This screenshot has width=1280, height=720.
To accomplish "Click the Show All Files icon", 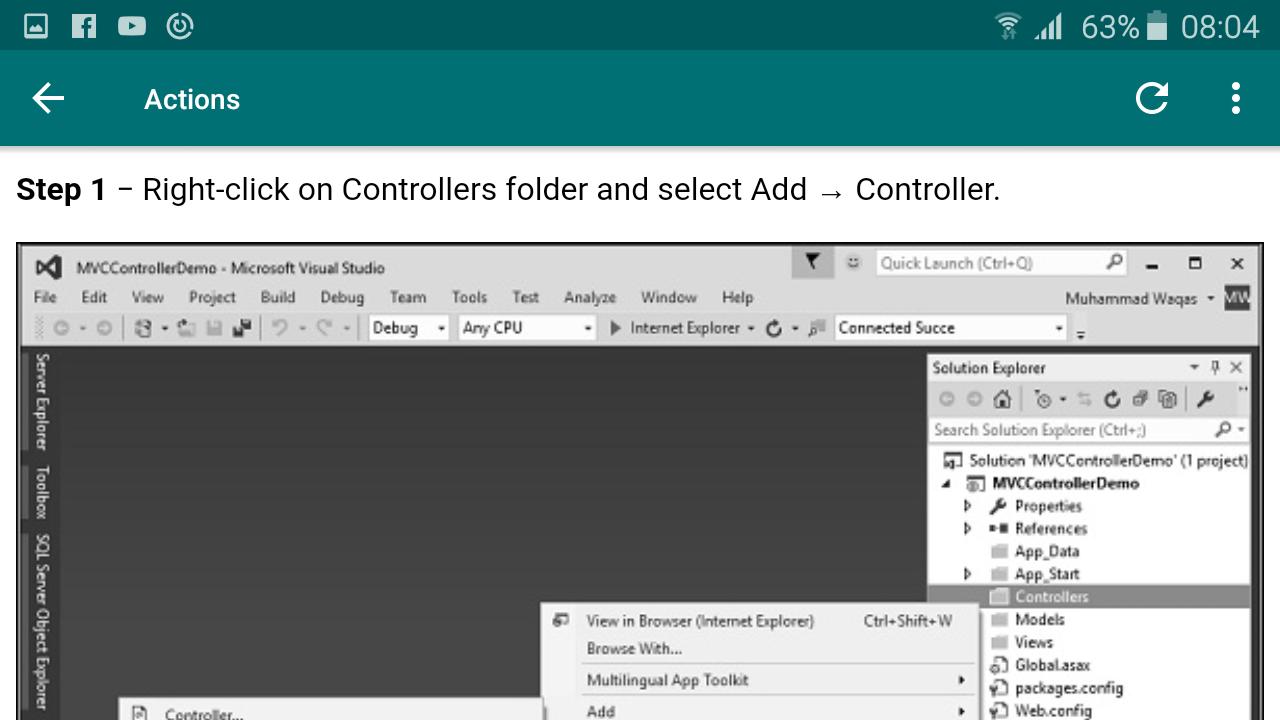I will coord(1167,399).
